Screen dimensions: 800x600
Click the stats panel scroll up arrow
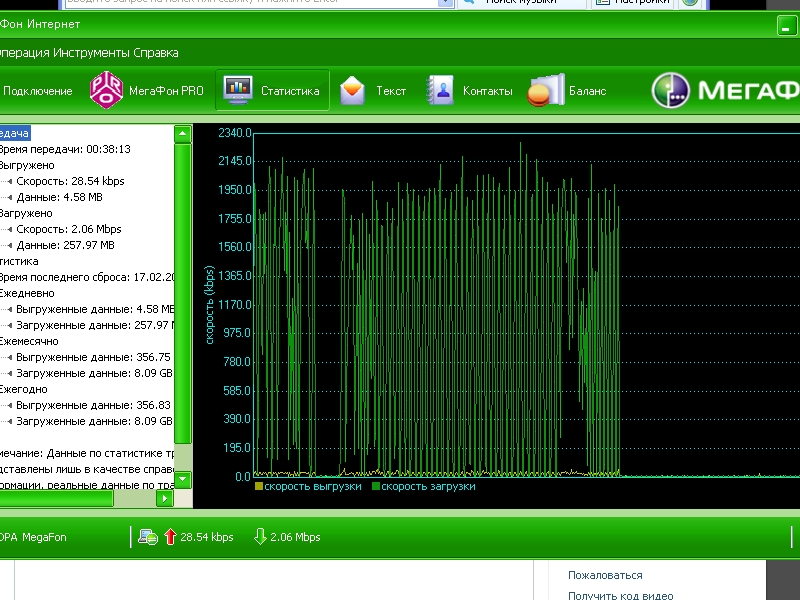click(x=183, y=134)
